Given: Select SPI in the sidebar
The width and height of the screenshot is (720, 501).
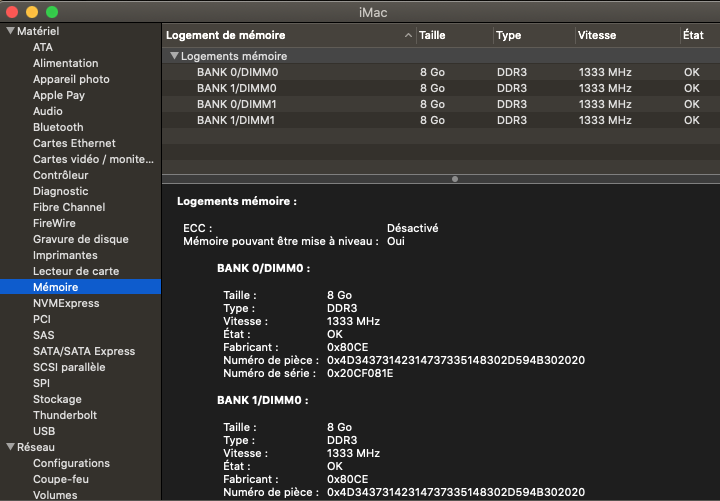Looking at the screenshot, I should pos(41,383).
